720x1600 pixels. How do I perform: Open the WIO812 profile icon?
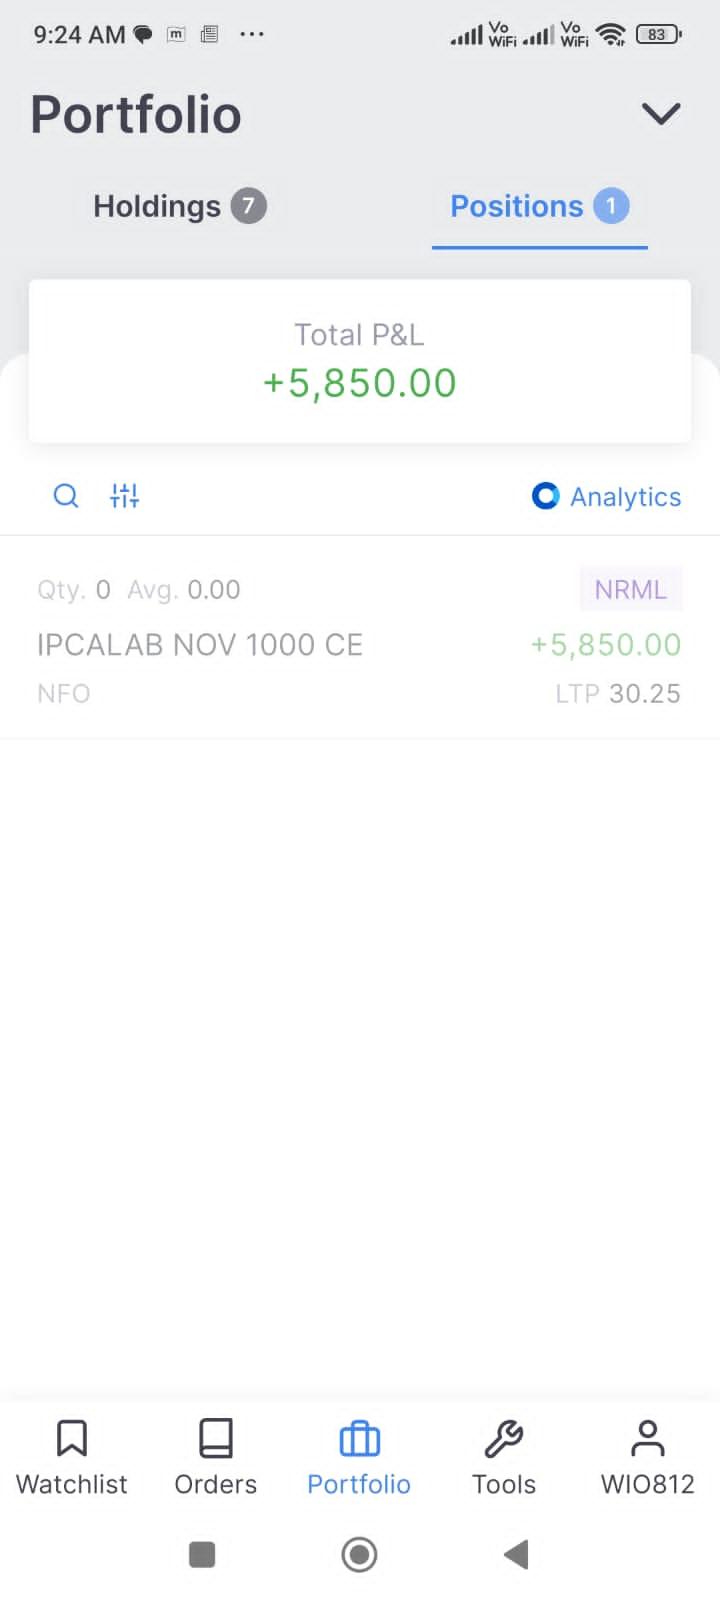648,1439
